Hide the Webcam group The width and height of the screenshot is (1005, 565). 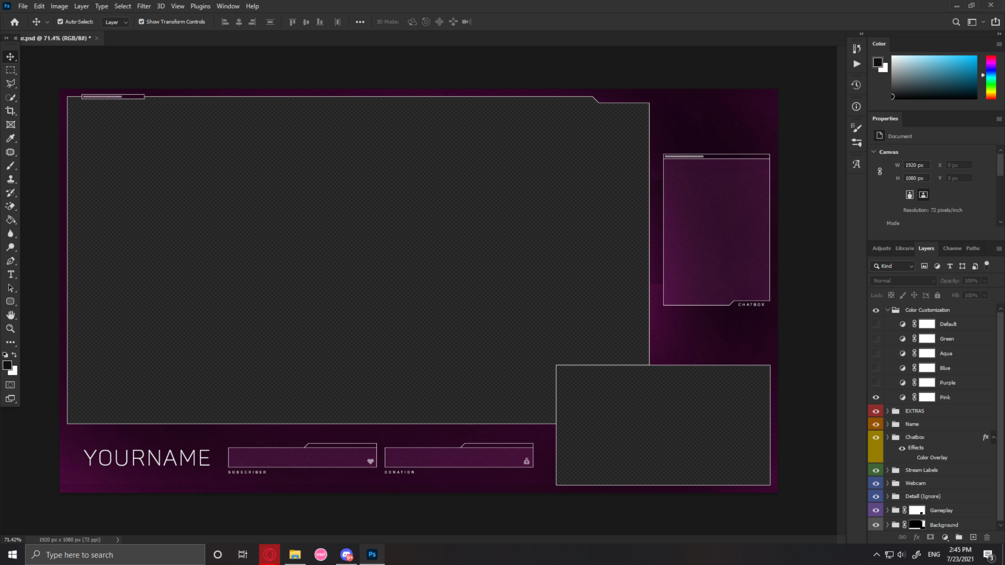876,484
